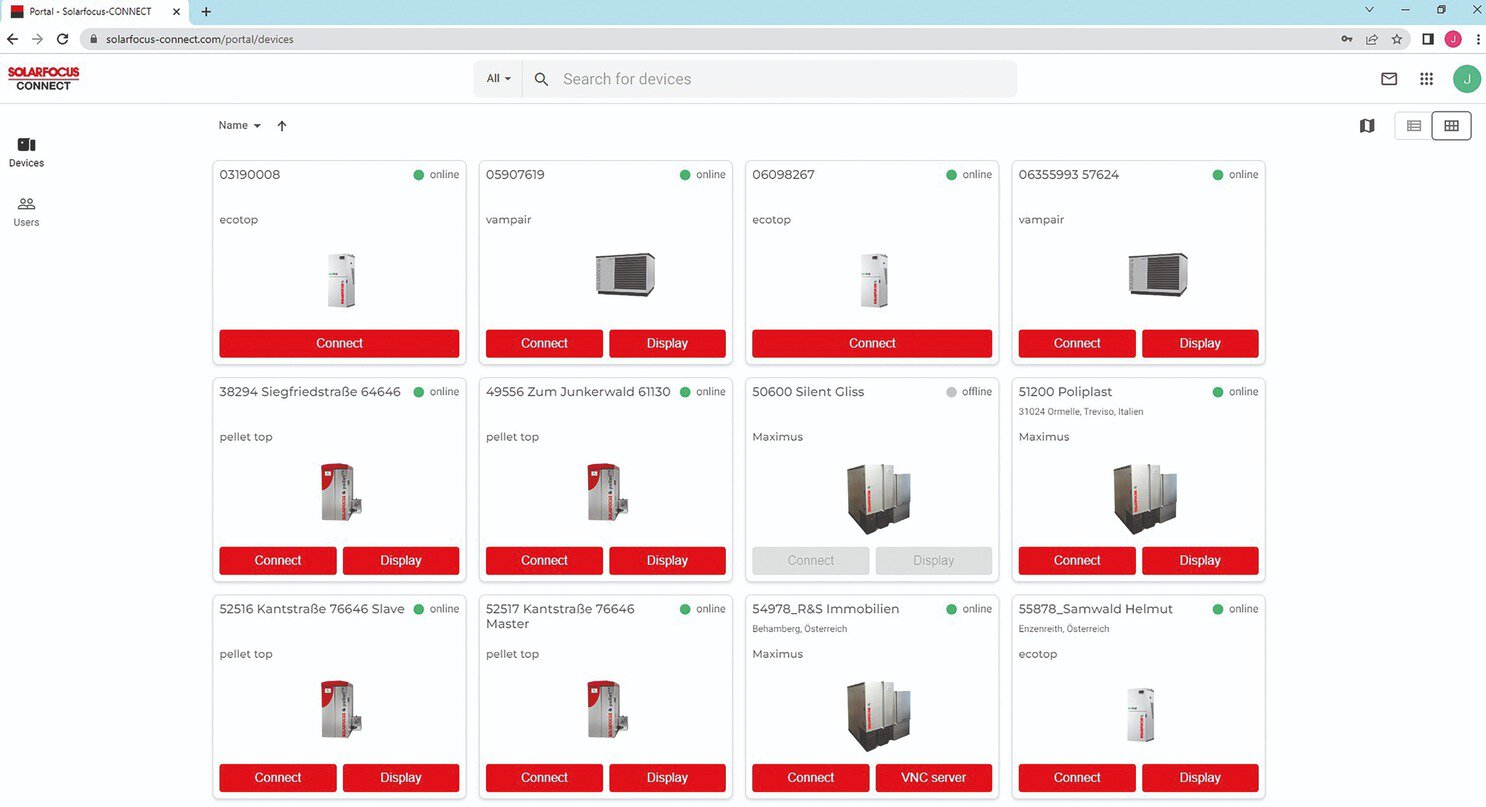Show devices on the map view
This screenshot has height=807, width=1486.
[x=1367, y=126]
